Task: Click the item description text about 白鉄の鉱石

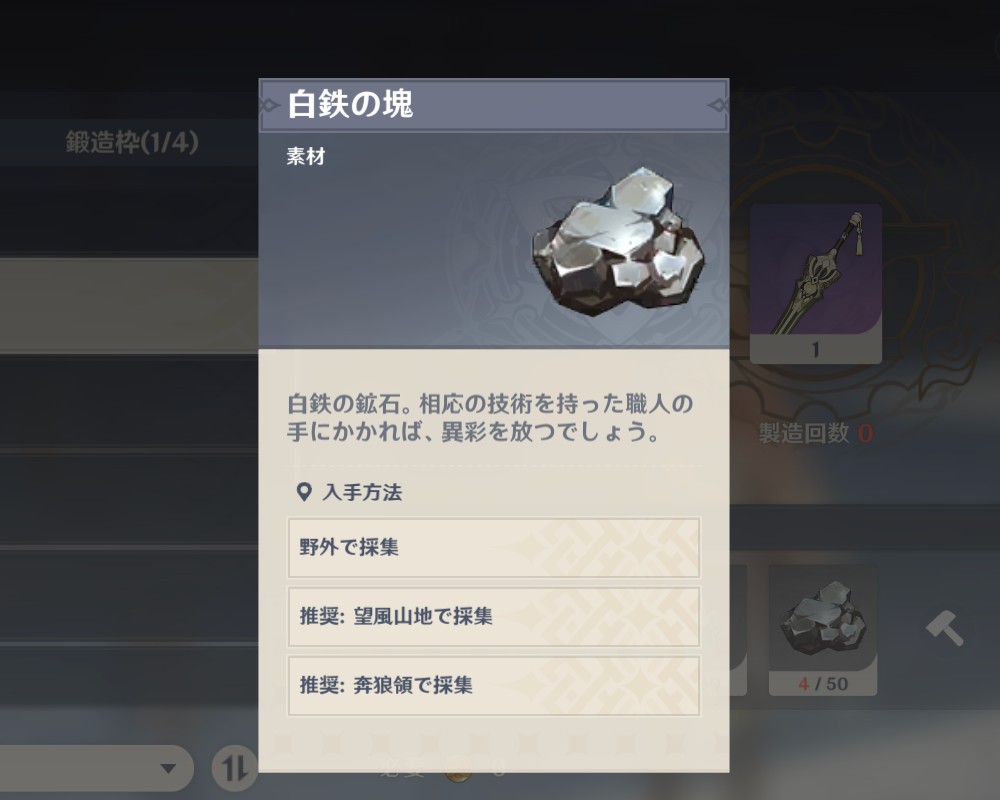Action: [x=490, y=418]
